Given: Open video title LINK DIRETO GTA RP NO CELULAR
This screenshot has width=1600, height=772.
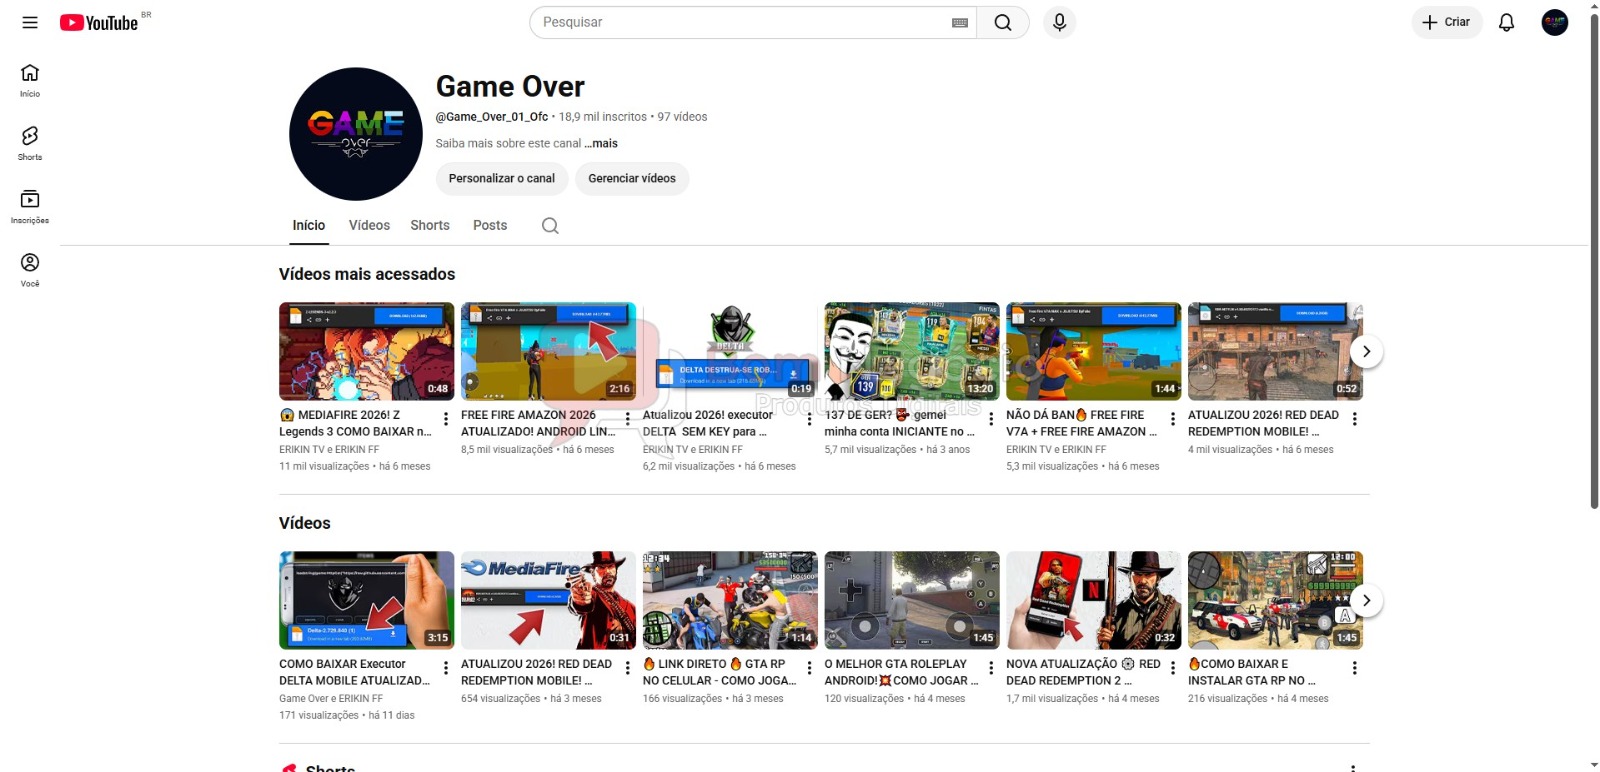Looking at the screenshot, I should coord(719,672).
